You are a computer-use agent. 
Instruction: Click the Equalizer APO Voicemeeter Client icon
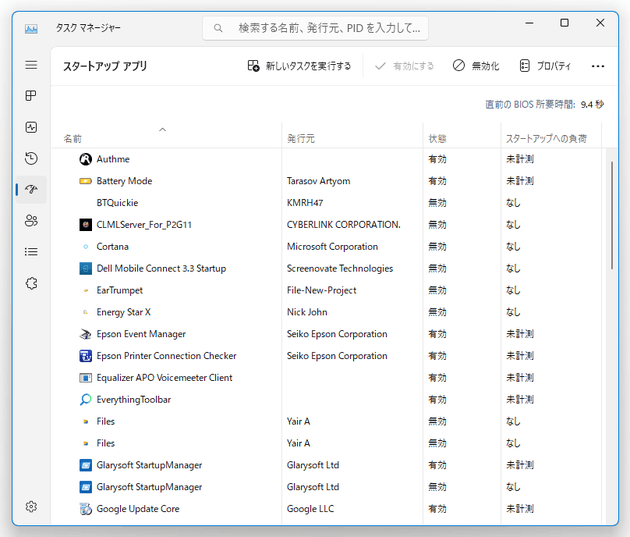pyautogui.click(x=86, y=378)
